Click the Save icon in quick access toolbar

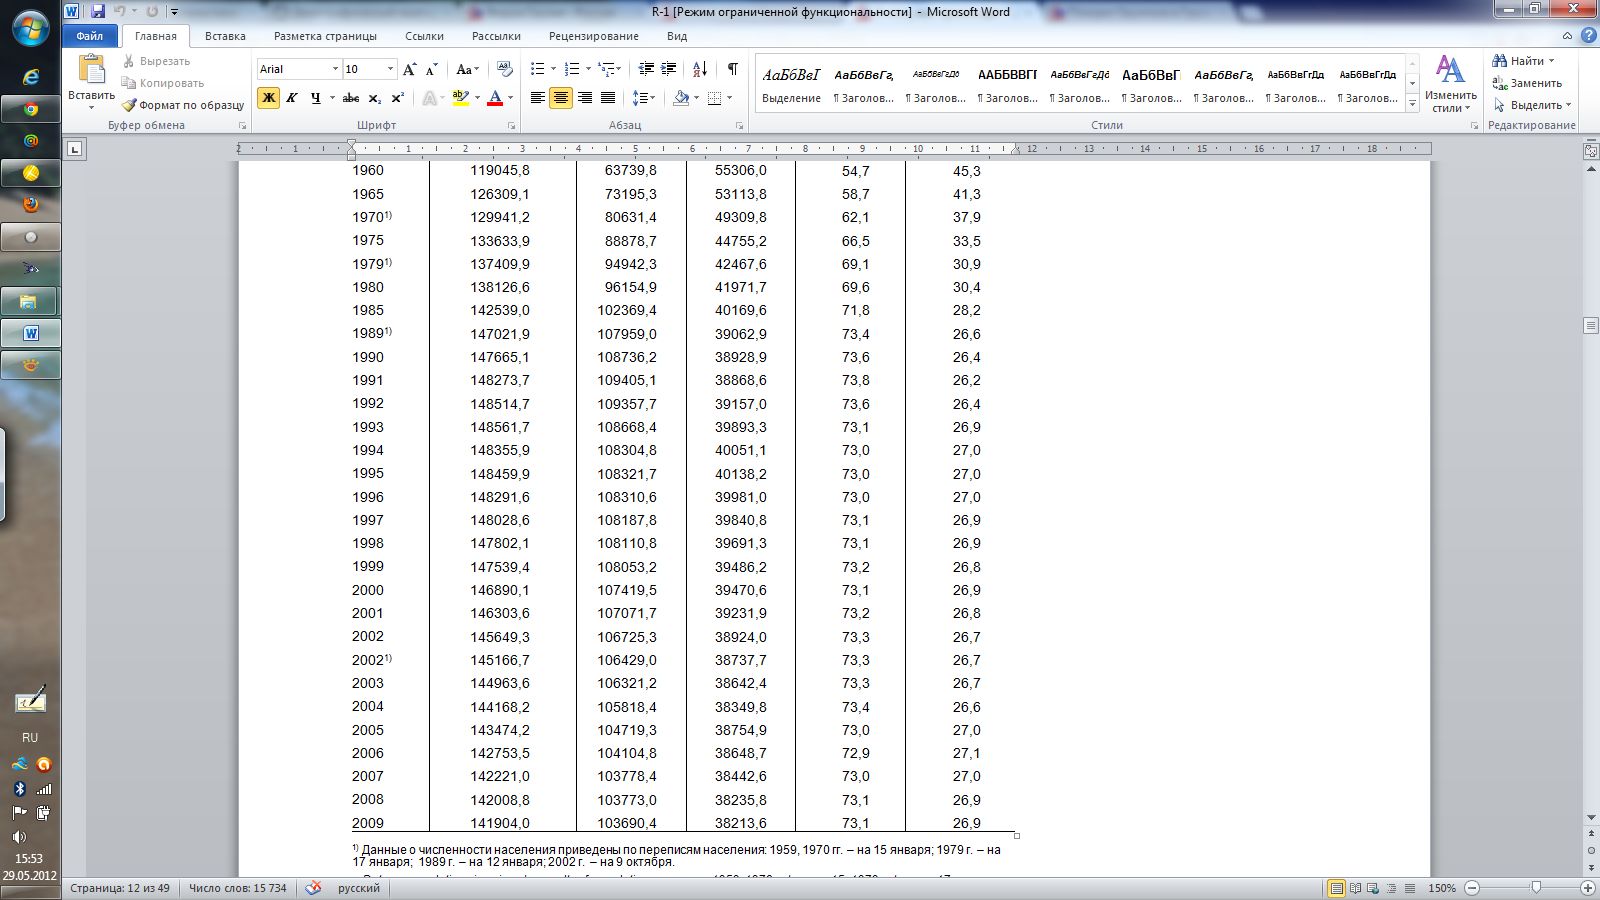tap(98, 12)
